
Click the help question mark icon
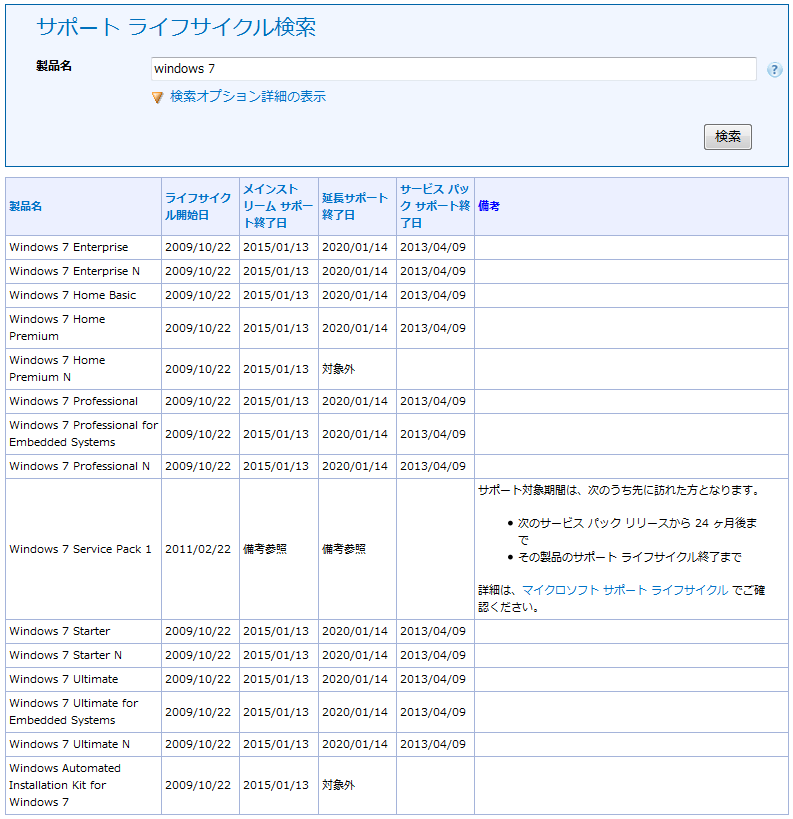[x=774, y=69]
